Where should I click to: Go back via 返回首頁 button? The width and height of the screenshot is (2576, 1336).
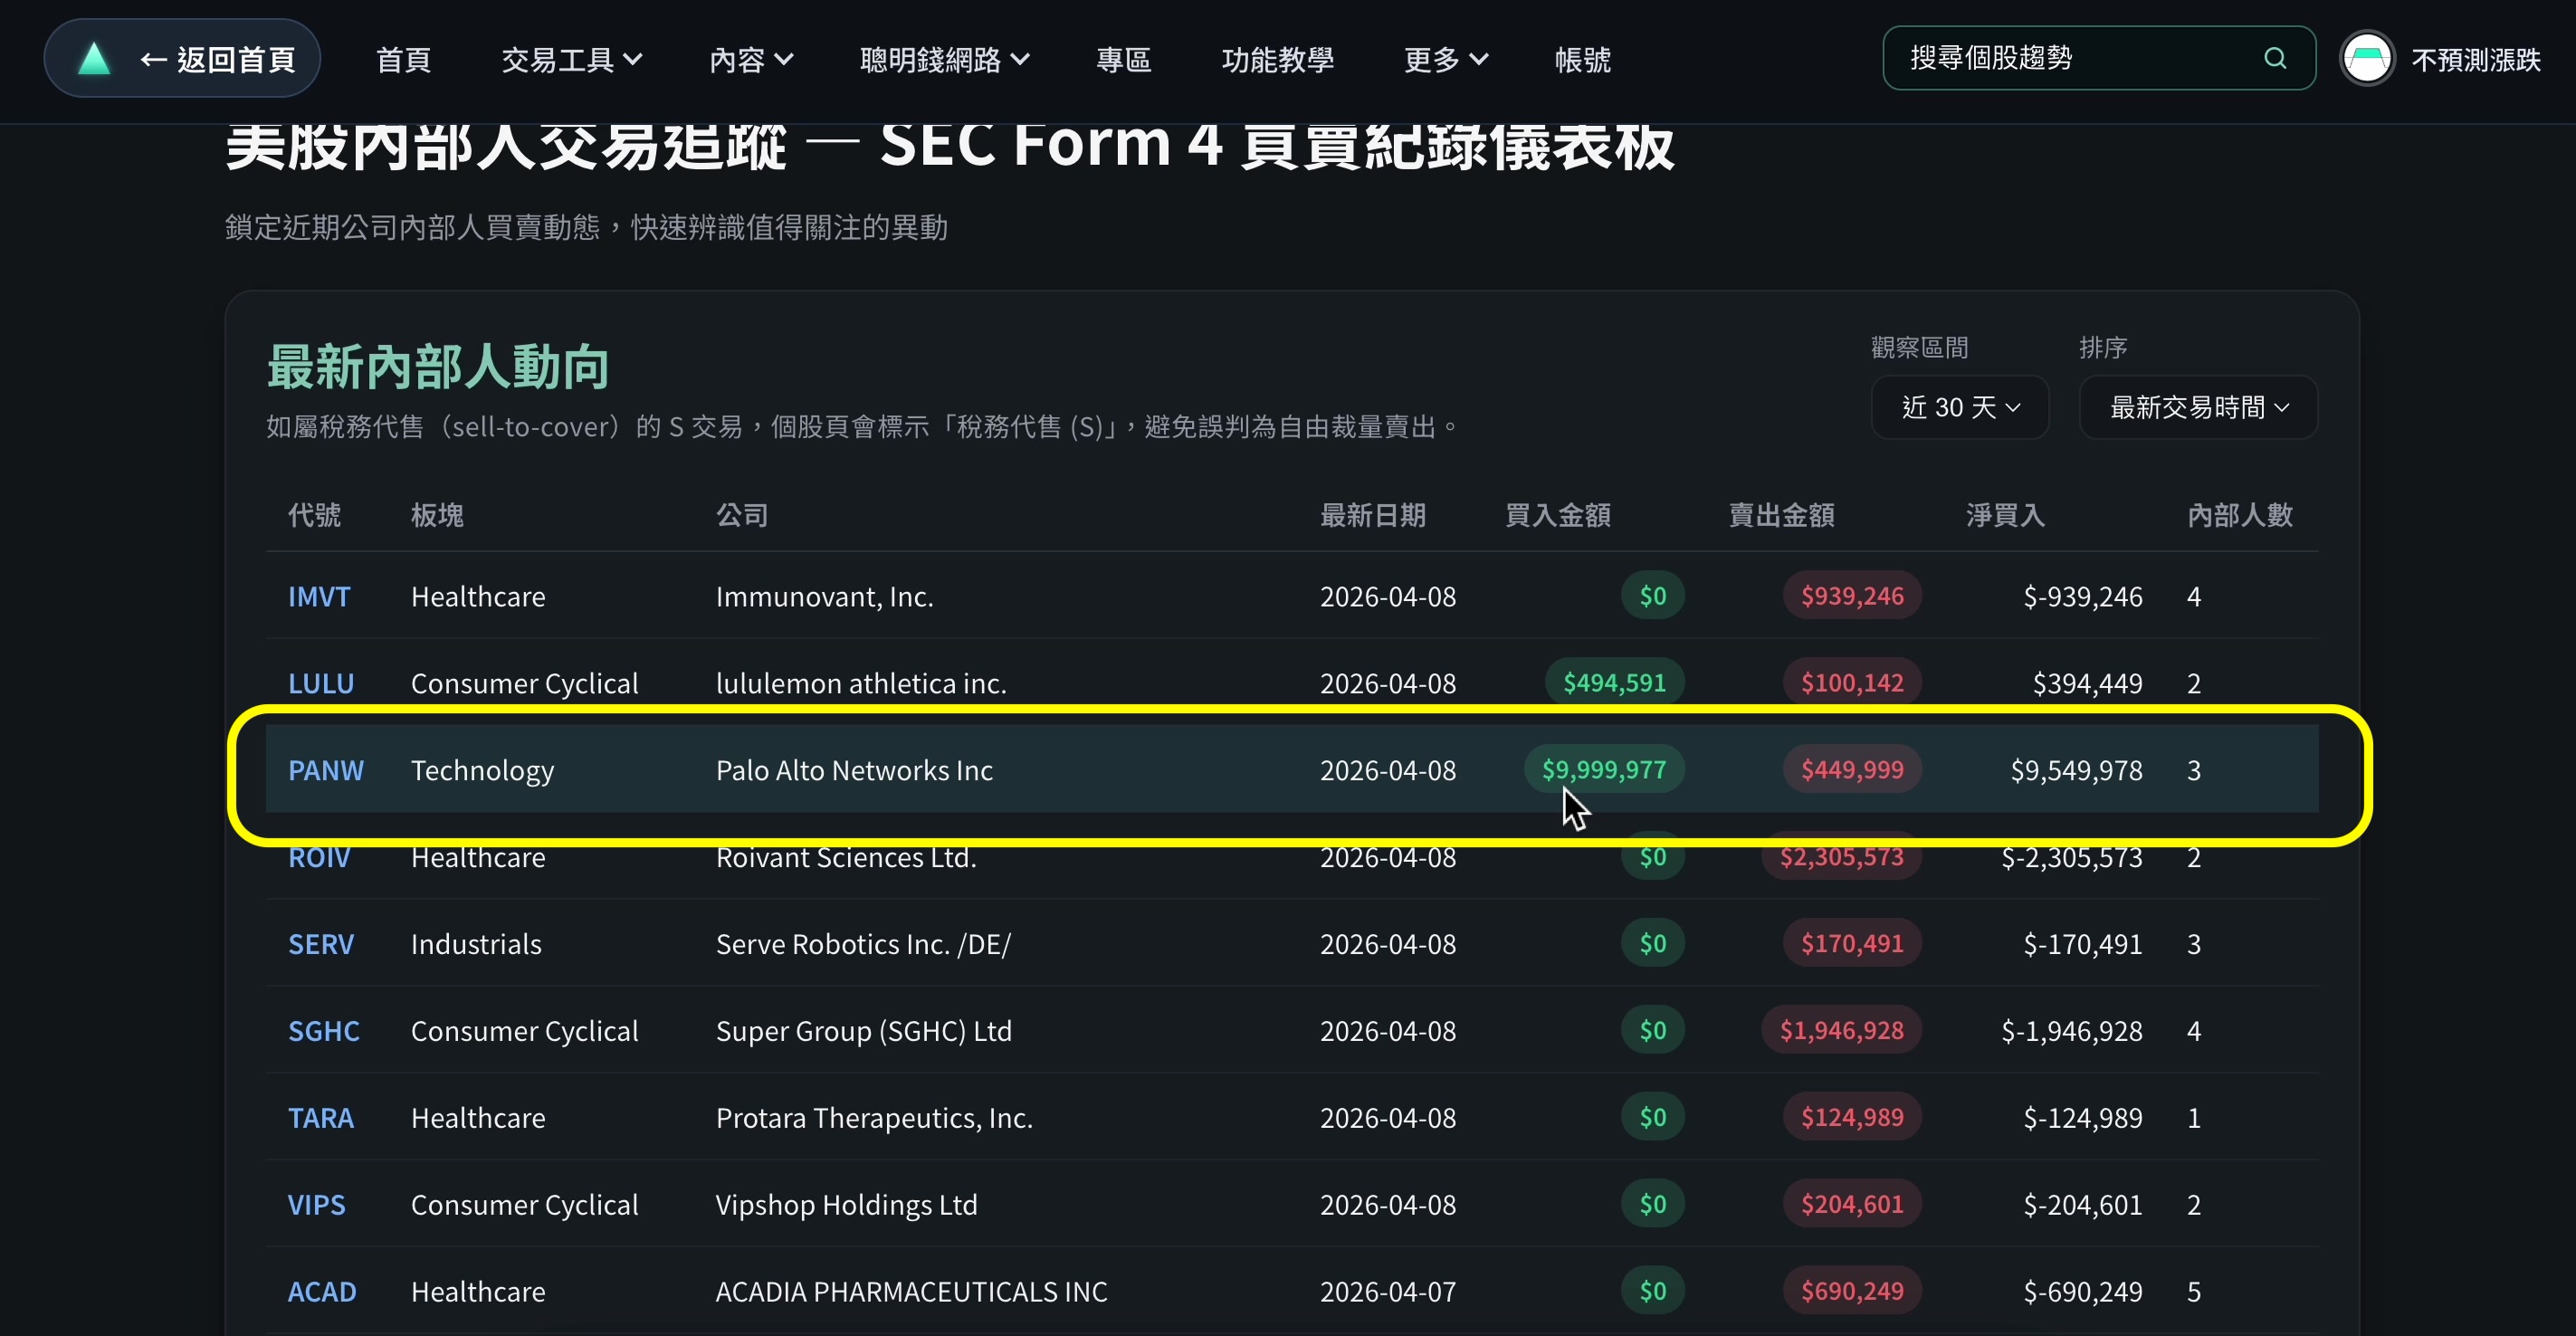182,59
